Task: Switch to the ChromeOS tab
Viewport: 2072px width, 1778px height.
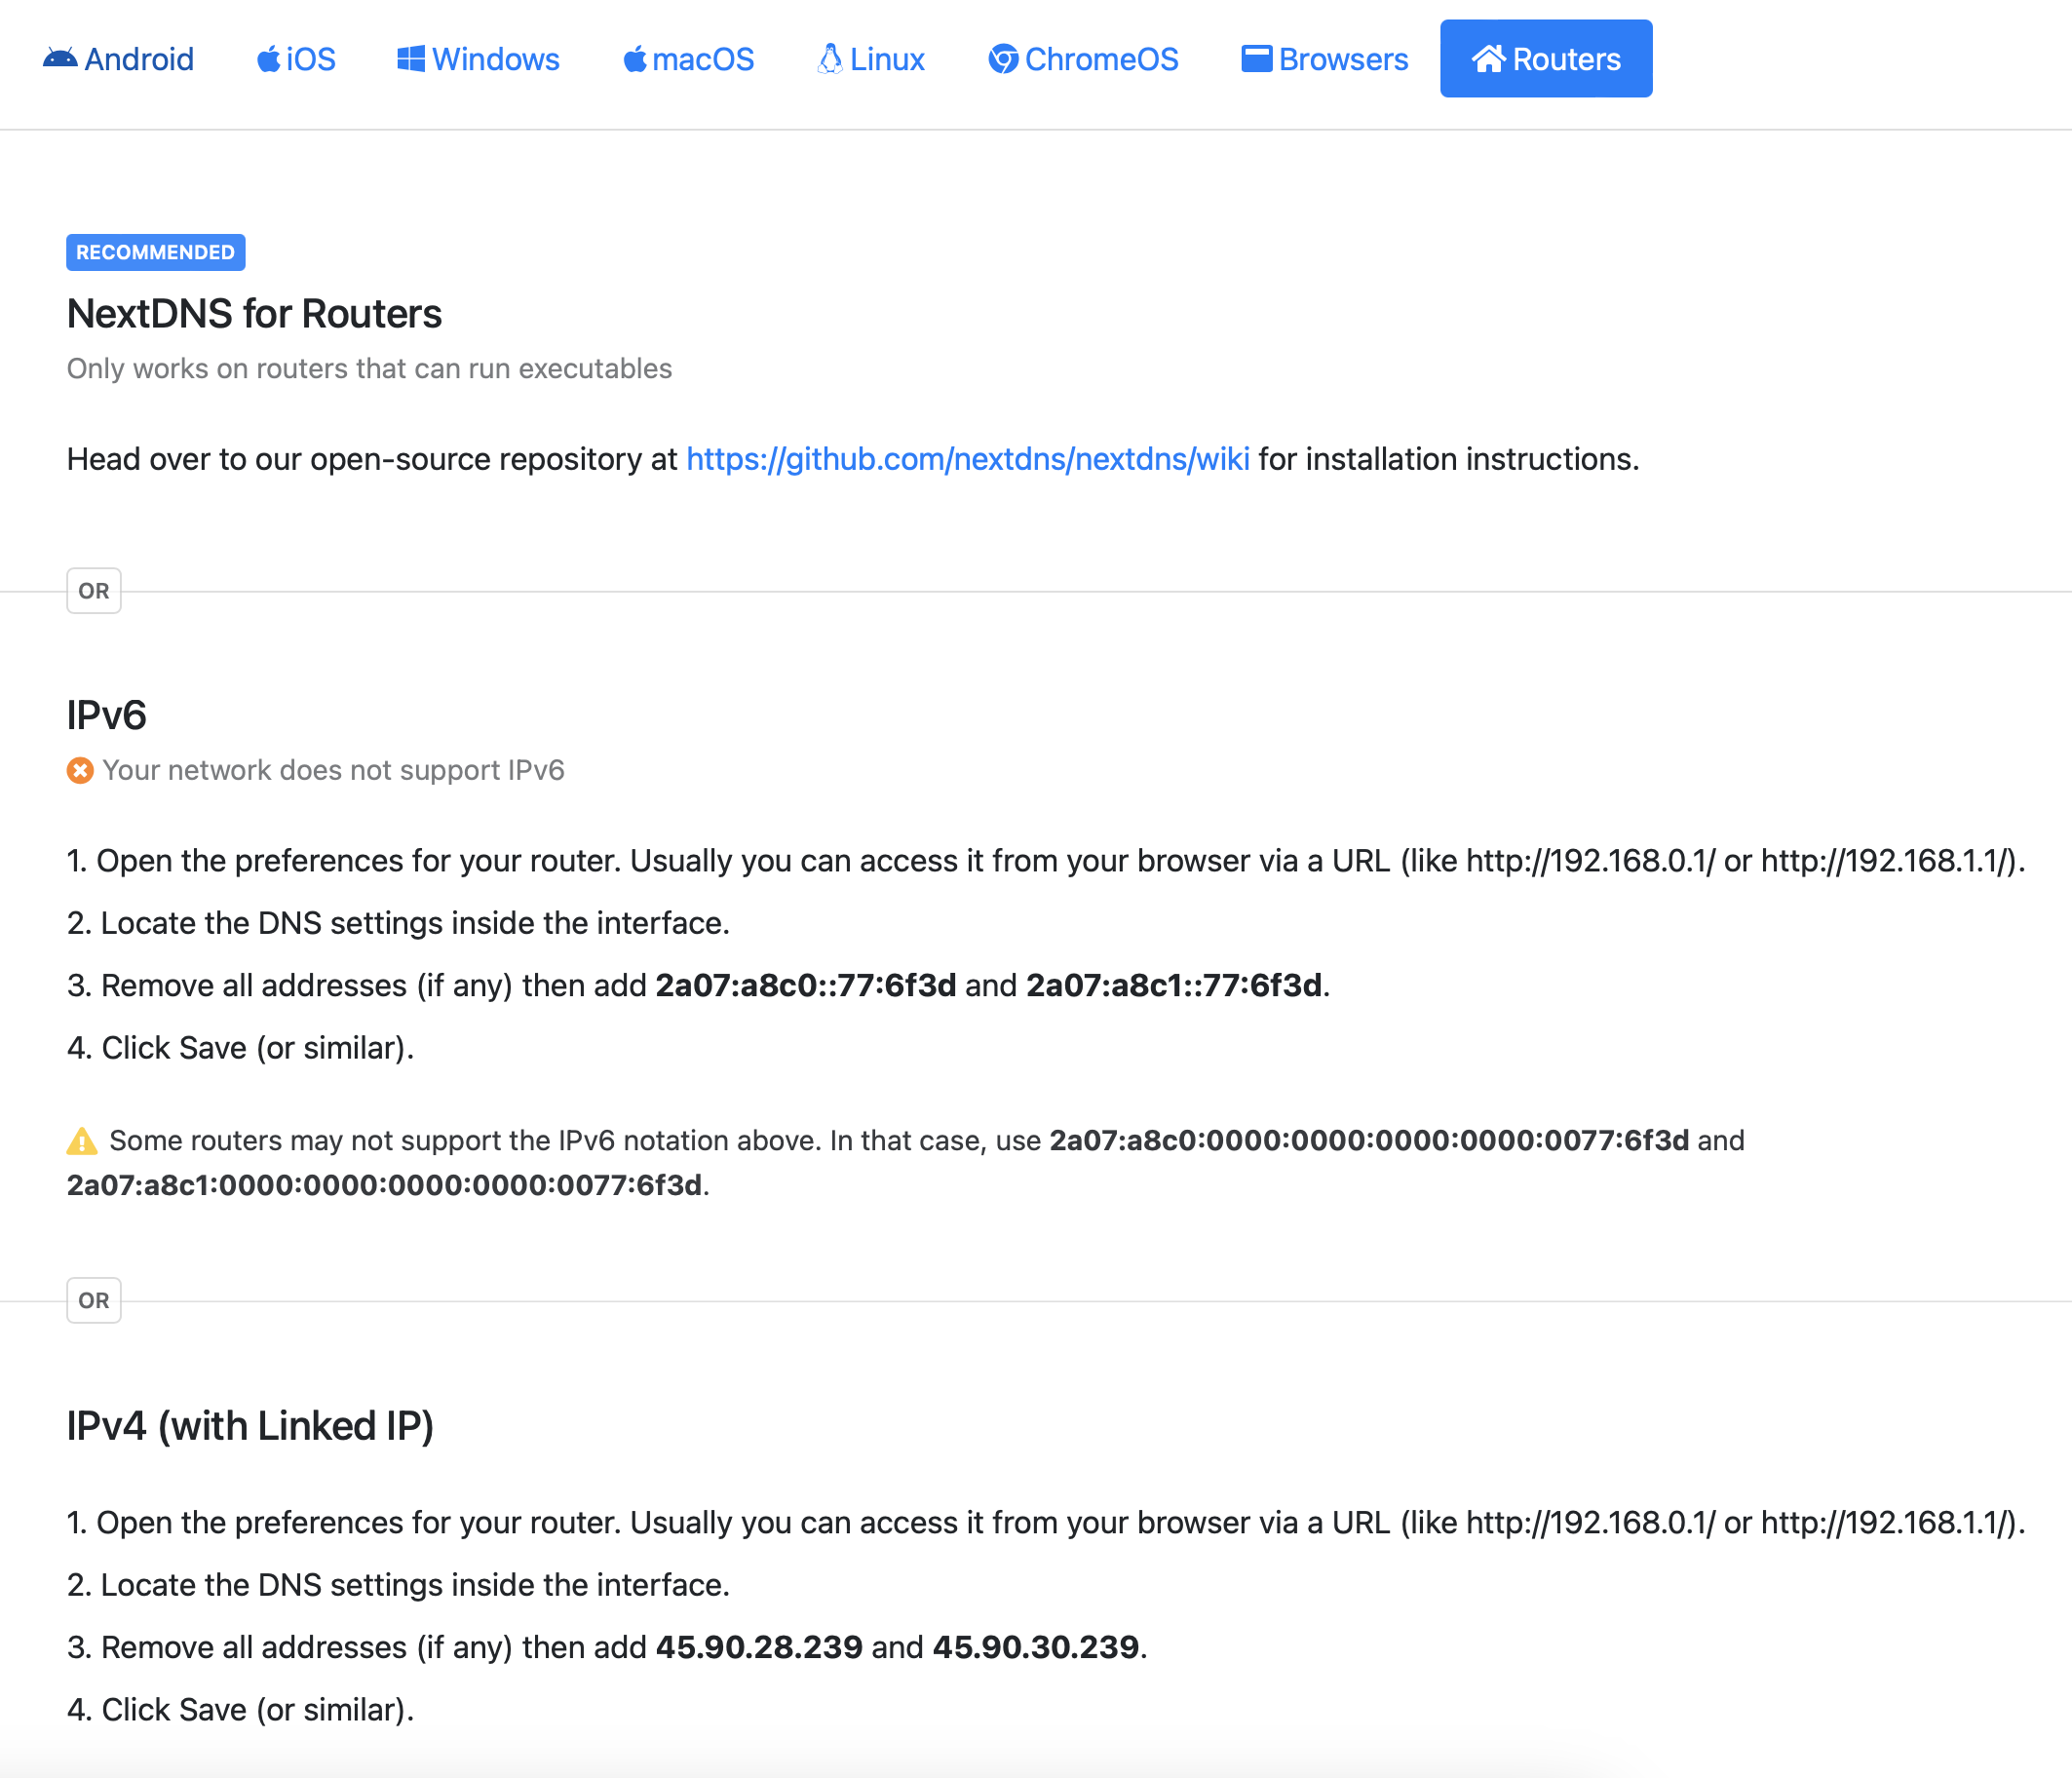Action: tap(1083, 59)
